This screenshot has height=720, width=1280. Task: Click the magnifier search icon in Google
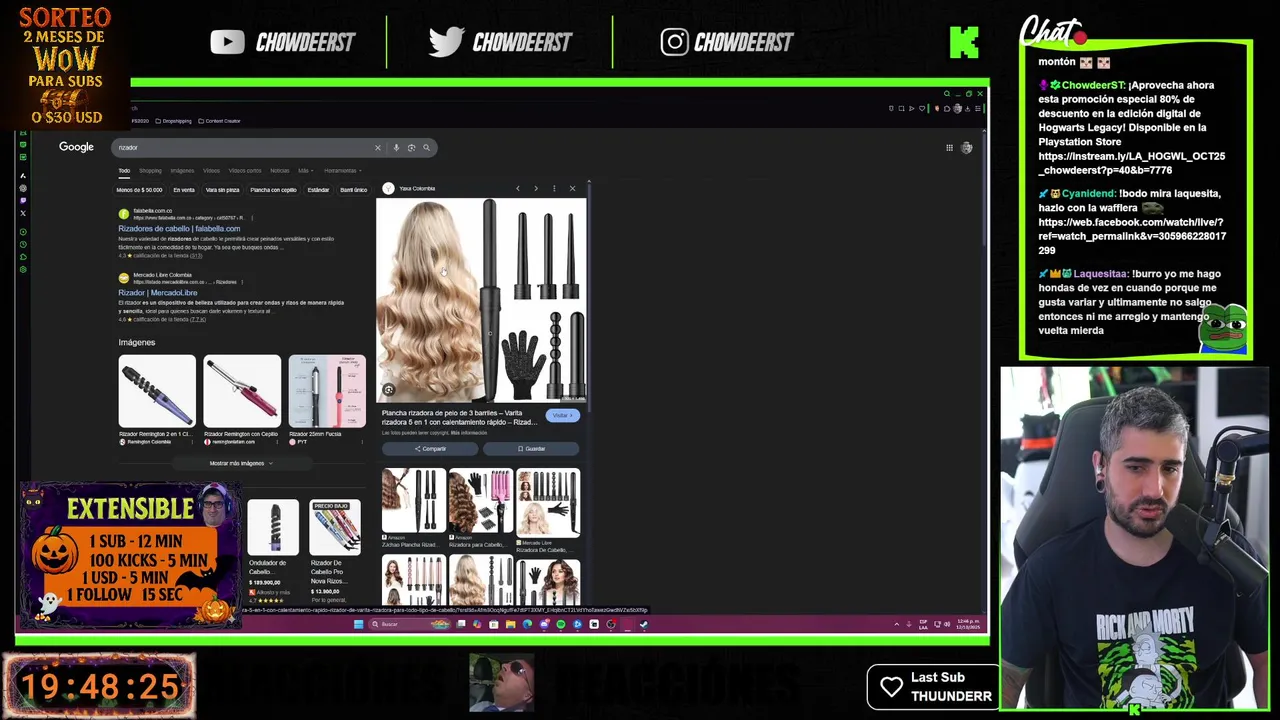coord(426,148)
